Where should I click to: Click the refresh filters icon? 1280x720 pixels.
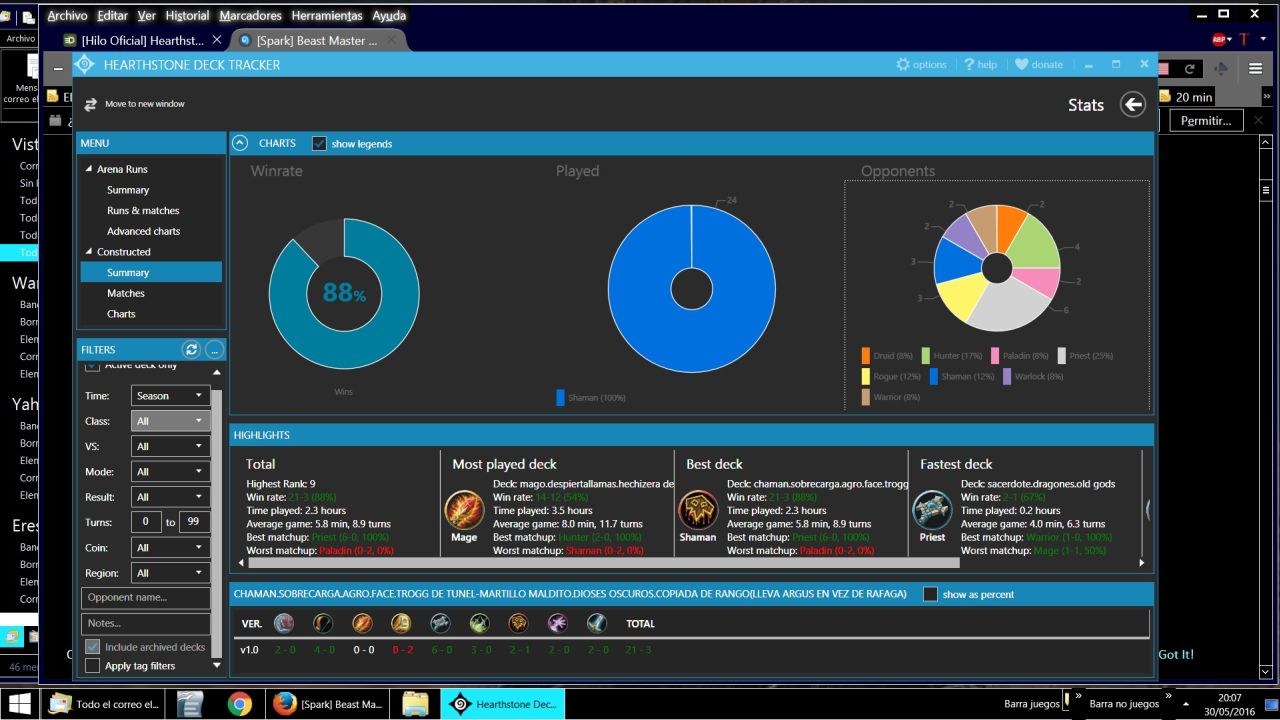tap(191, 349)
